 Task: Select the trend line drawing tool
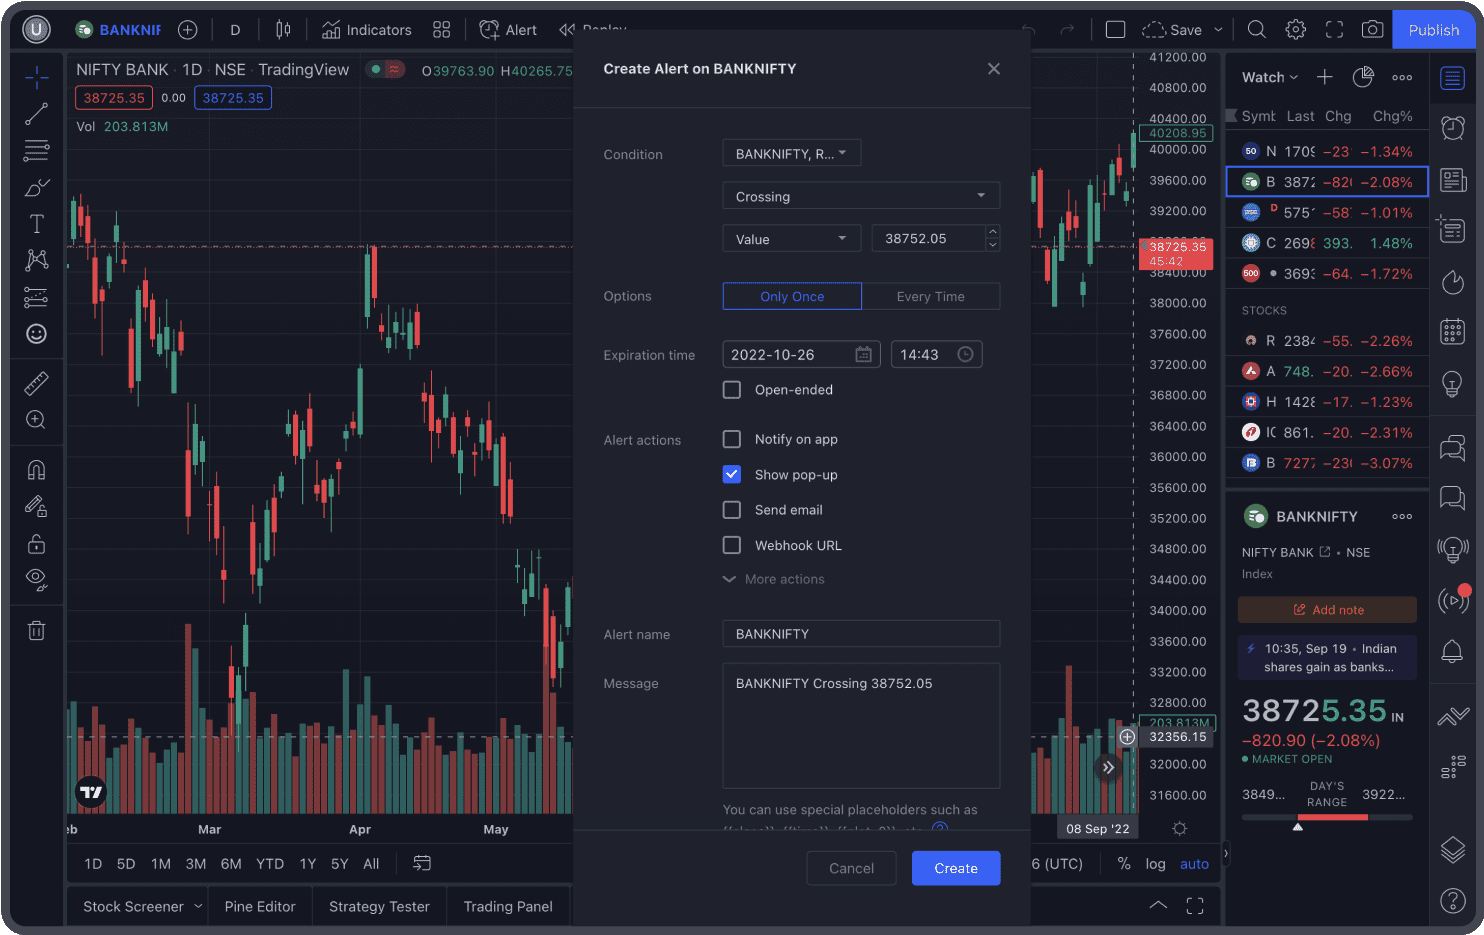click(37, 114)
